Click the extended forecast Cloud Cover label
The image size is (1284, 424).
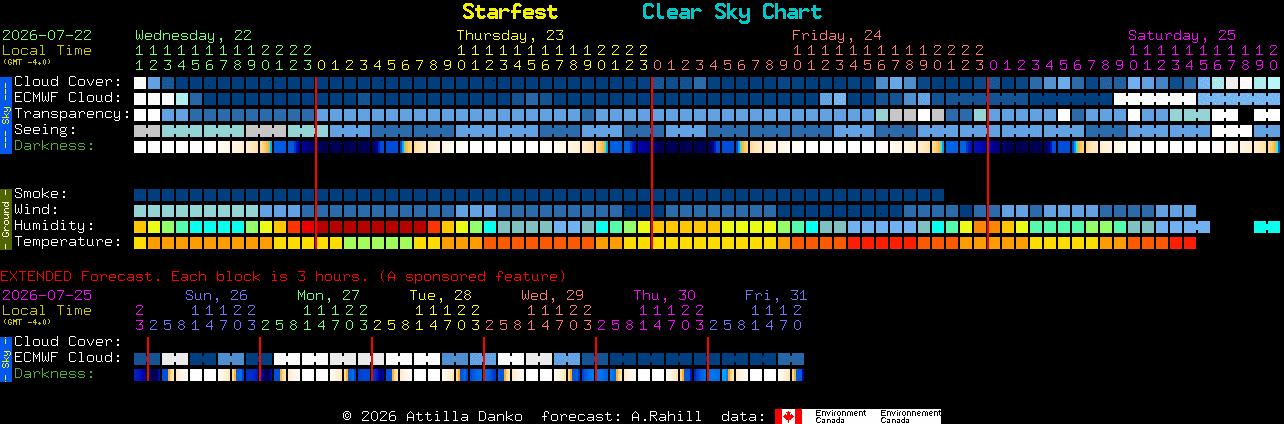point(67,341)
